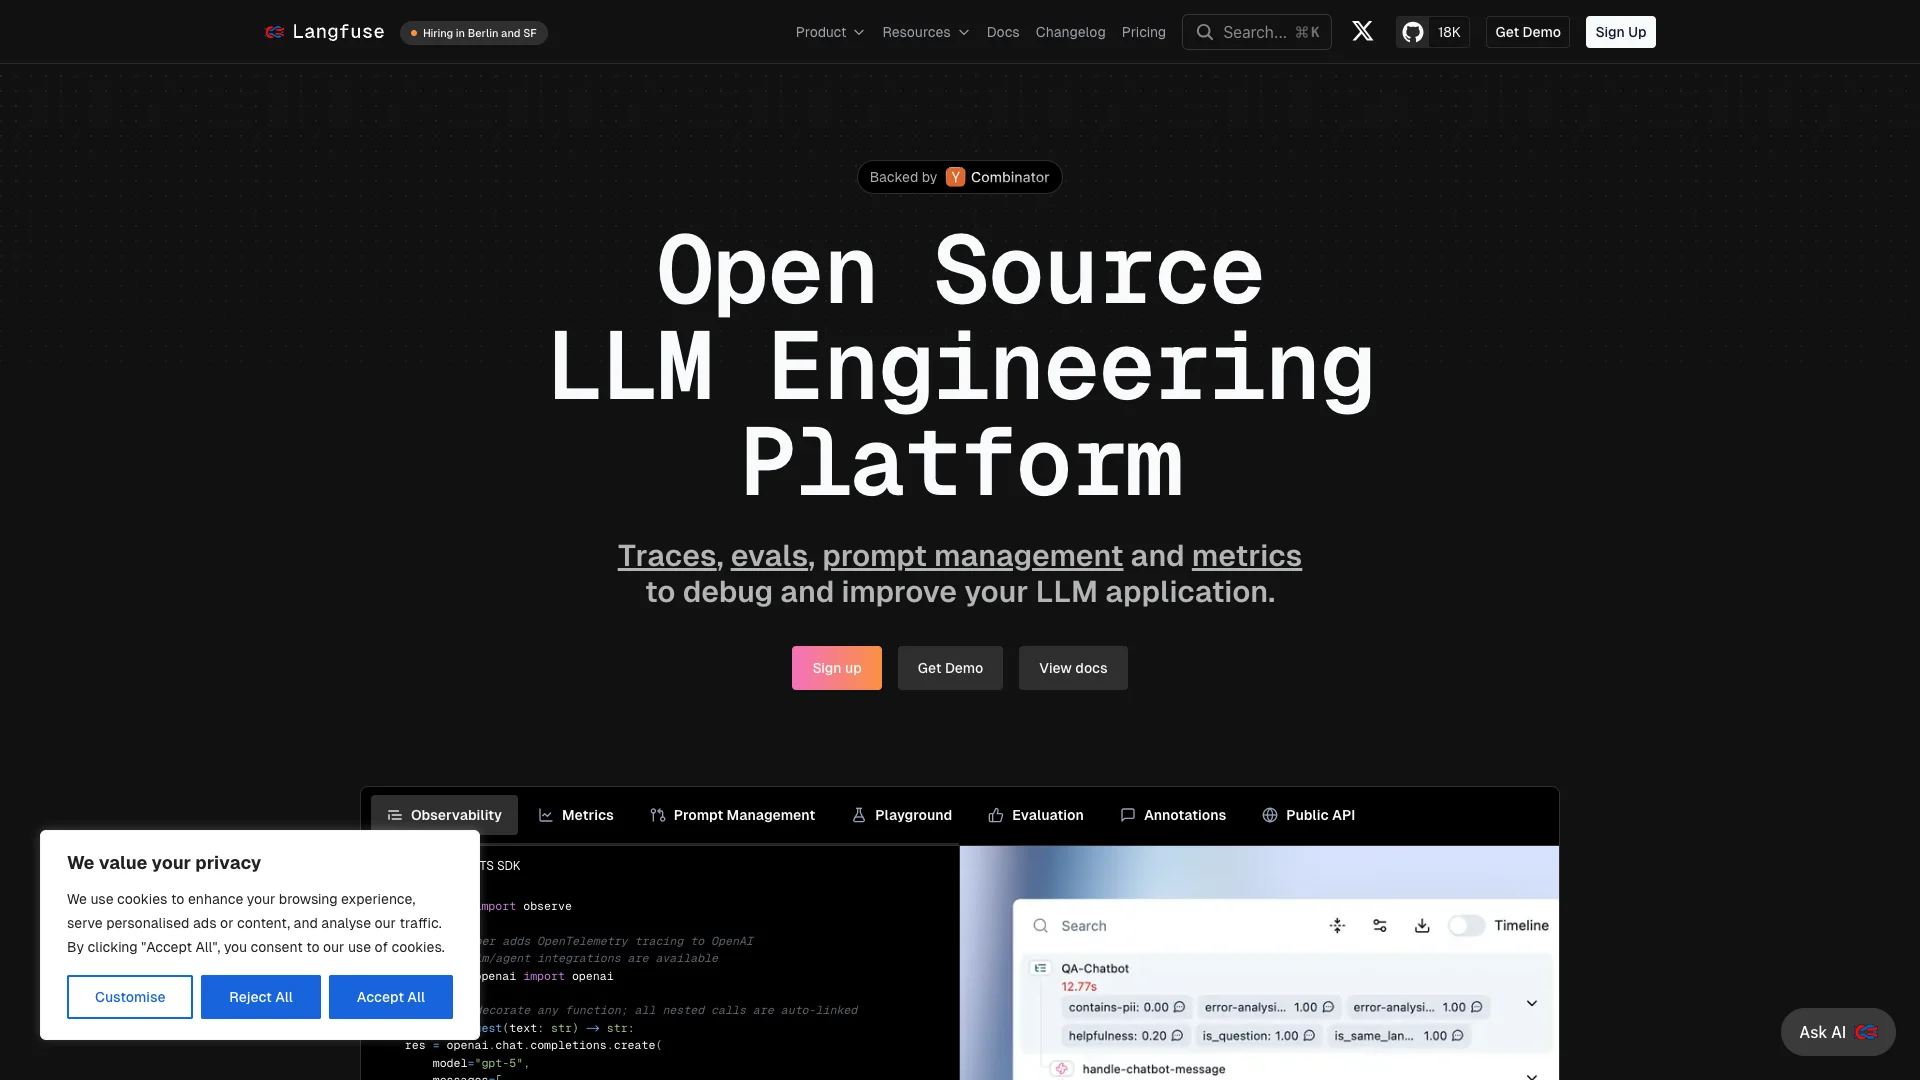Click the Search docs field in the navbar

1256,32
